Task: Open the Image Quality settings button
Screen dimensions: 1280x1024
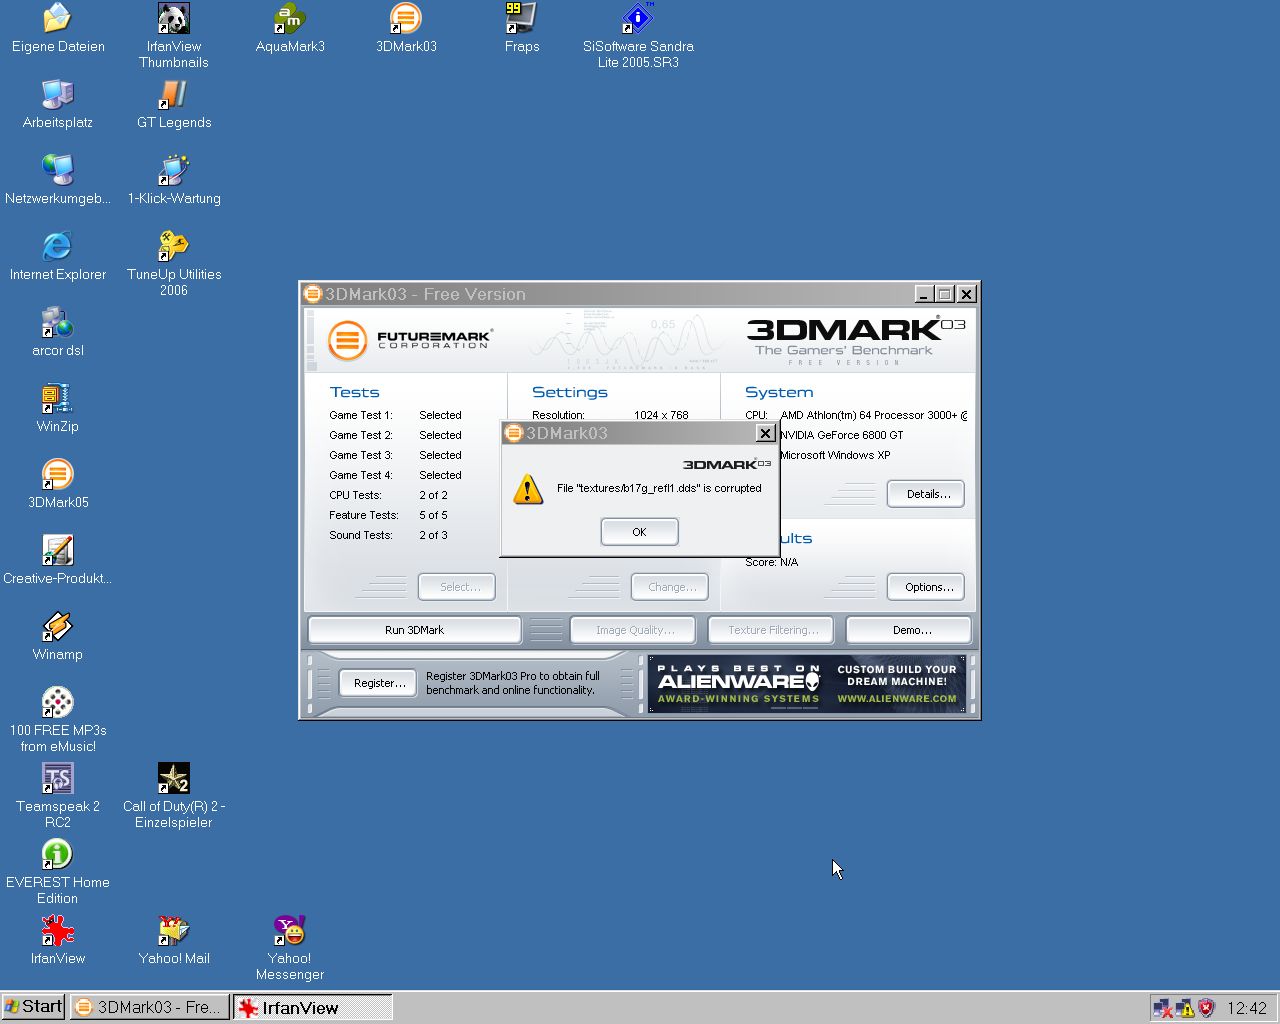Action: tap(635, 630)
